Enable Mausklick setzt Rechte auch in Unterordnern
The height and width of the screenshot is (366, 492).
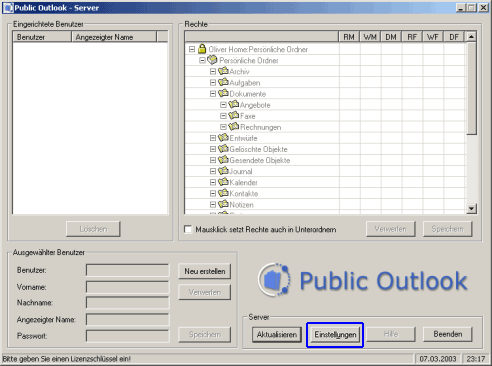[188, 229]
